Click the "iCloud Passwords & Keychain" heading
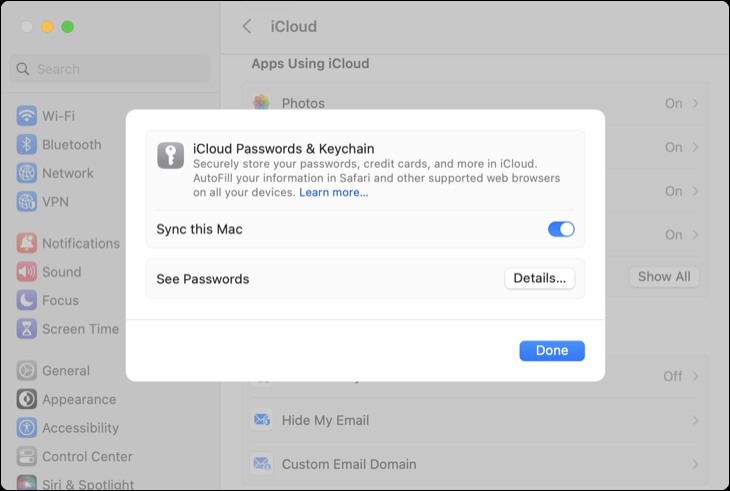The image size is (730, 491). click(284, 149)
